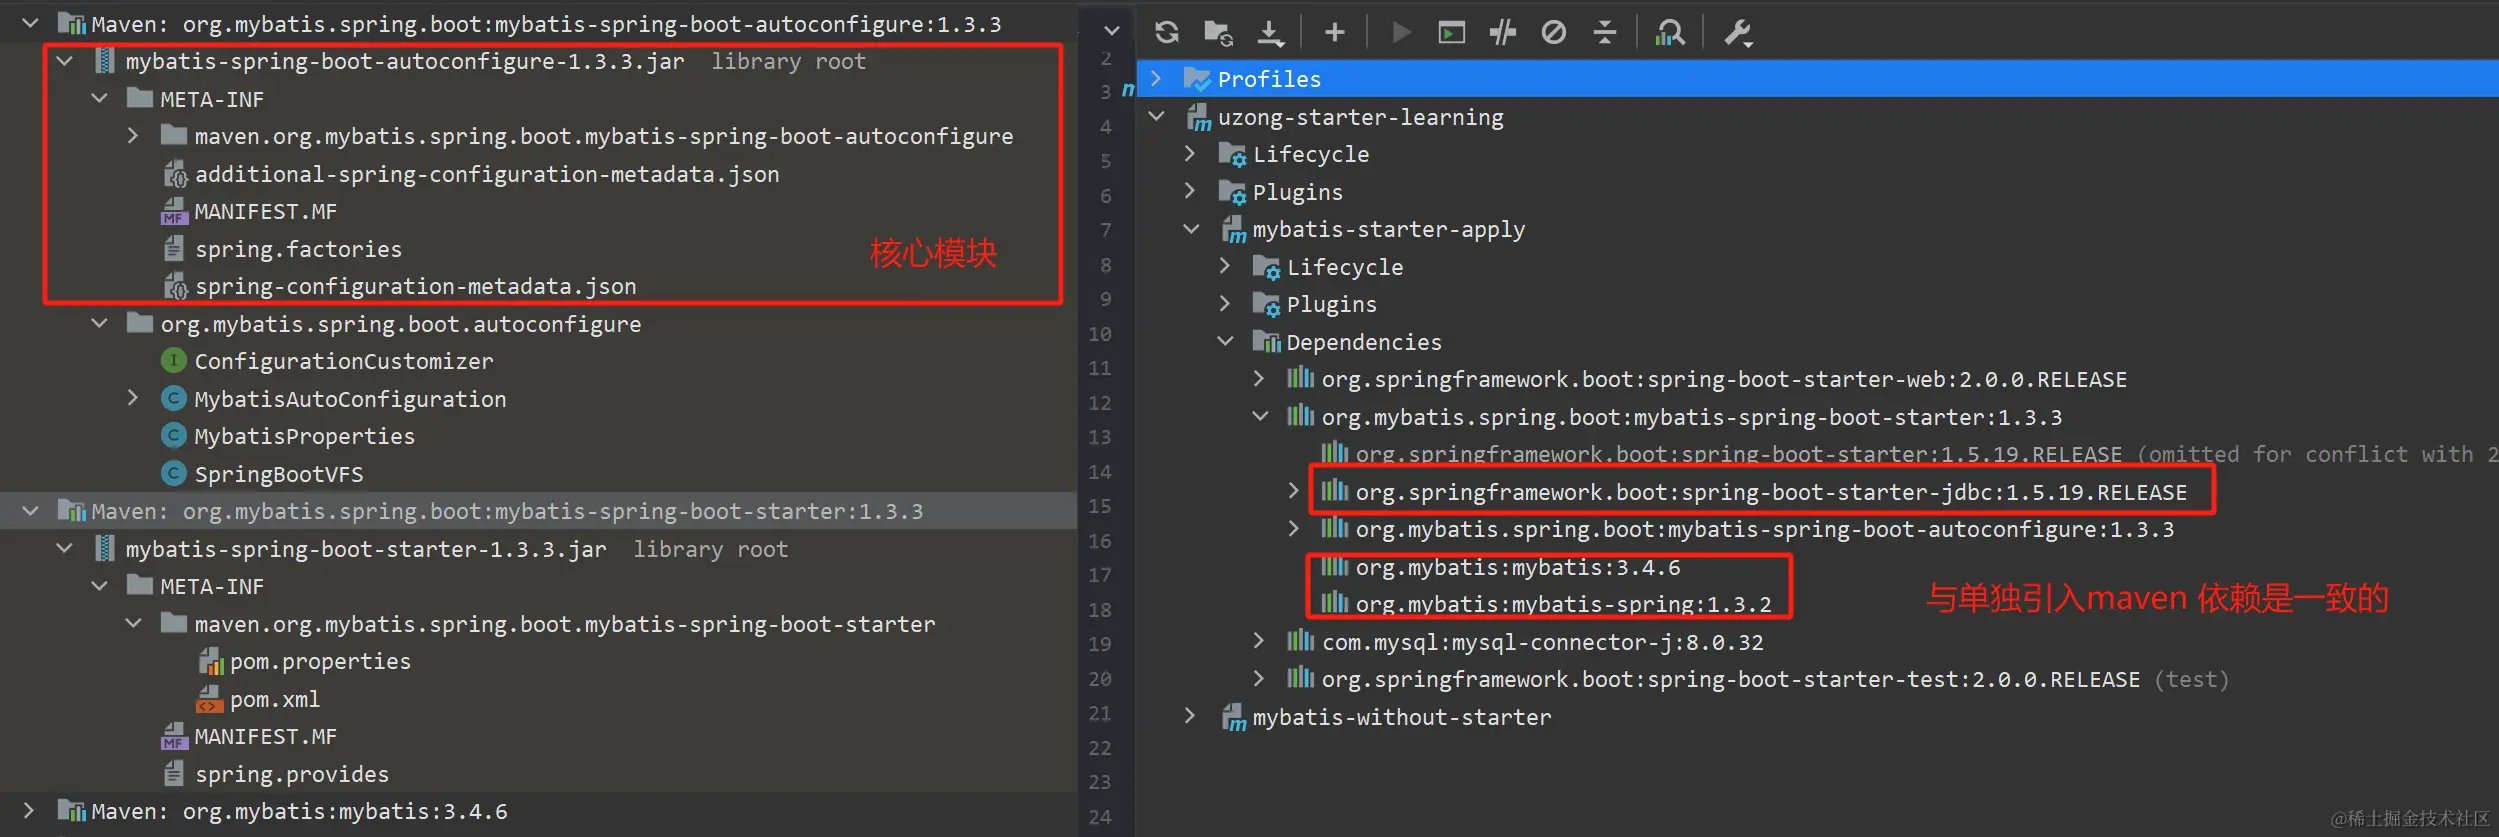Screen dimensions: 2499x837
Task: Collapse the Dependencies node
Action: (x=1225, y=341)
